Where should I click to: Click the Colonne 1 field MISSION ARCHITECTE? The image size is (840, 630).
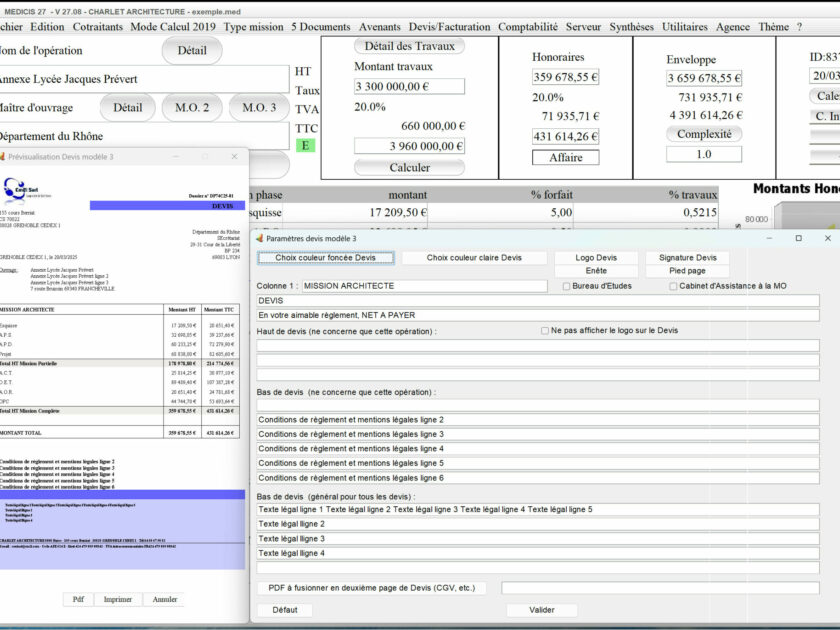click(x=425, y=286)
